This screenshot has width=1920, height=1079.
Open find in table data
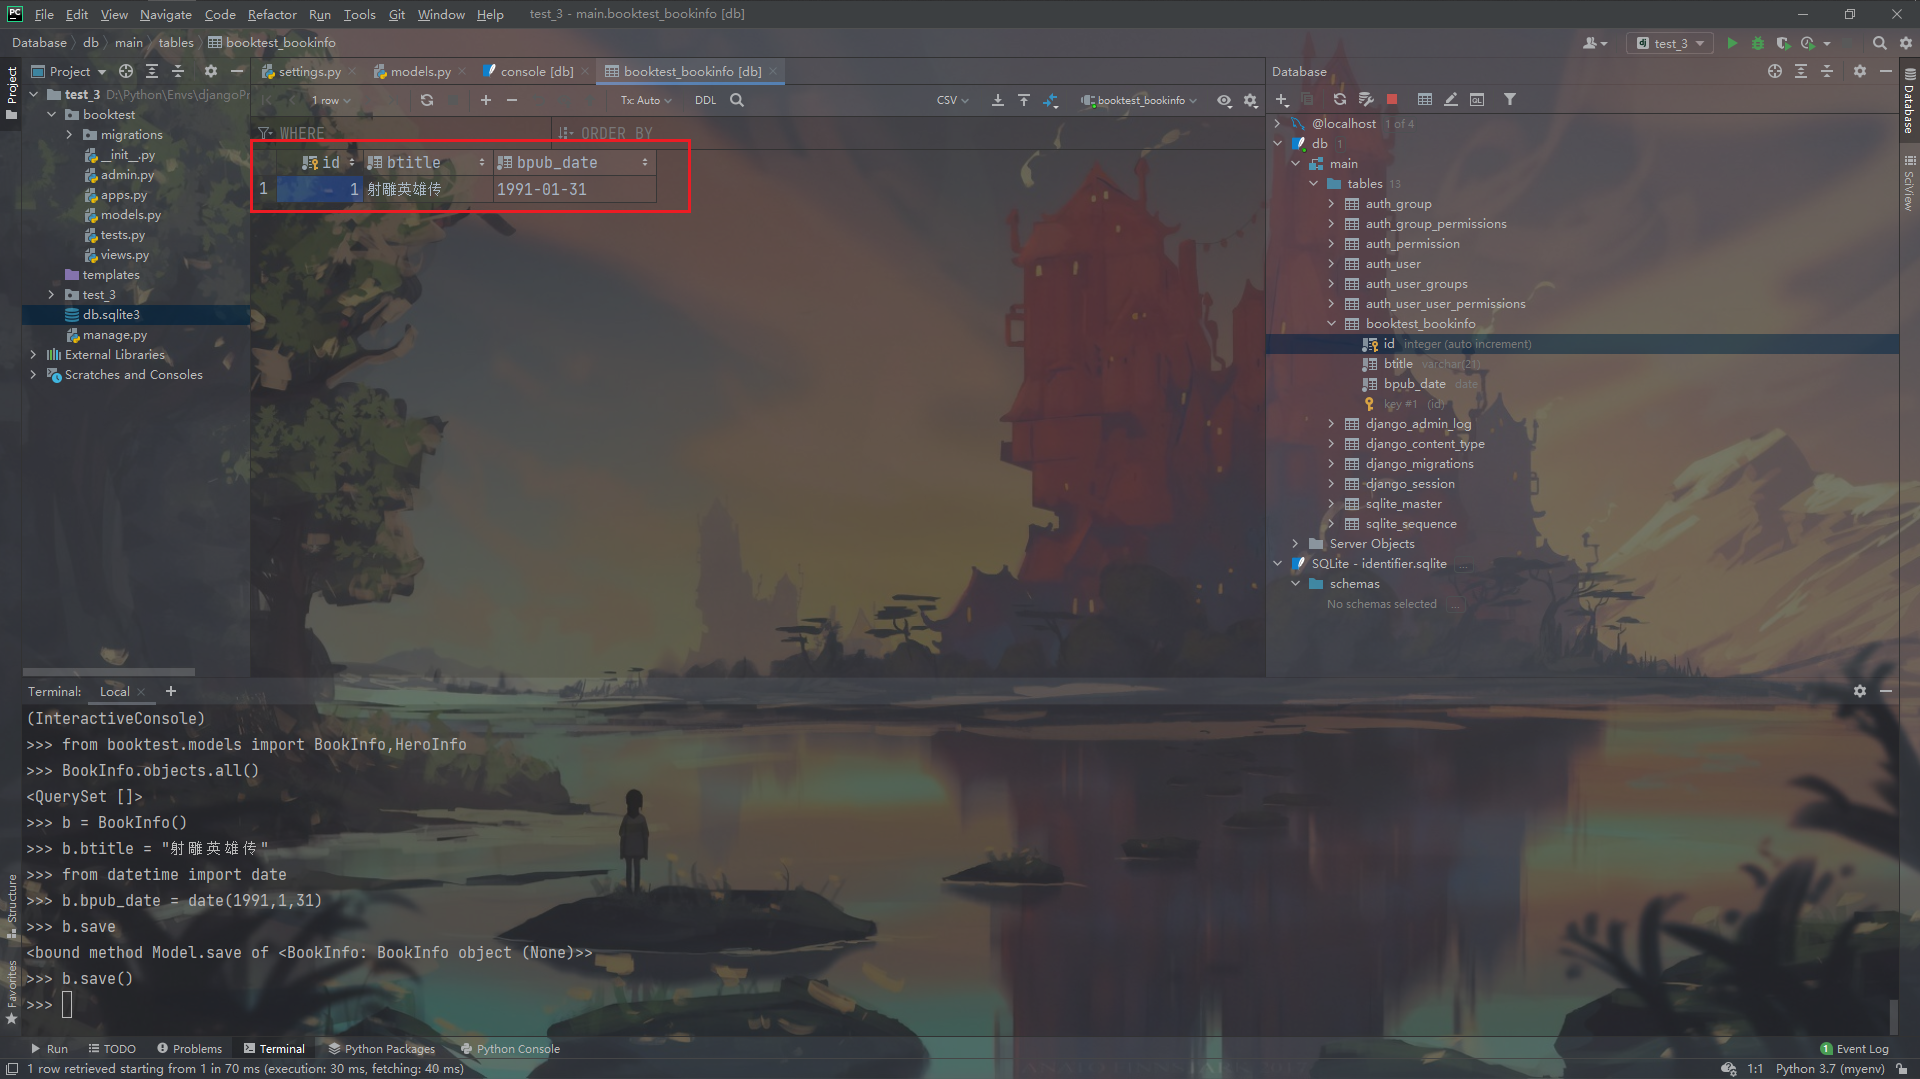[x=737, y=100]
